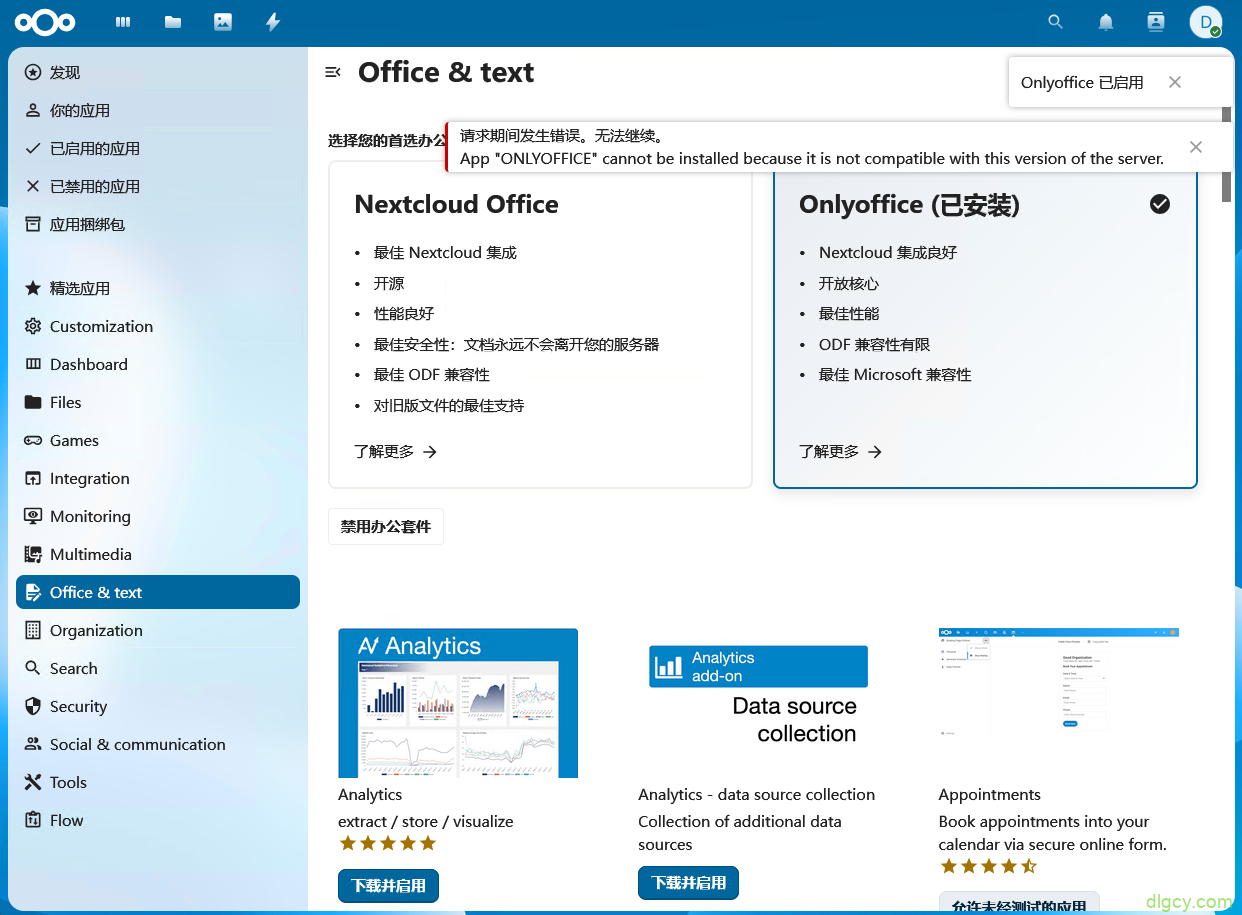Click the Appointments star rating
The height and width of the screenshot is (915, 1242).
[x=988, y=866]
